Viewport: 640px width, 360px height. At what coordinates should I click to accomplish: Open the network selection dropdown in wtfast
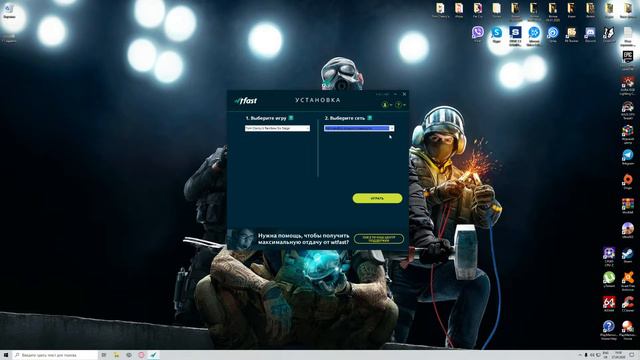(359, 128)
